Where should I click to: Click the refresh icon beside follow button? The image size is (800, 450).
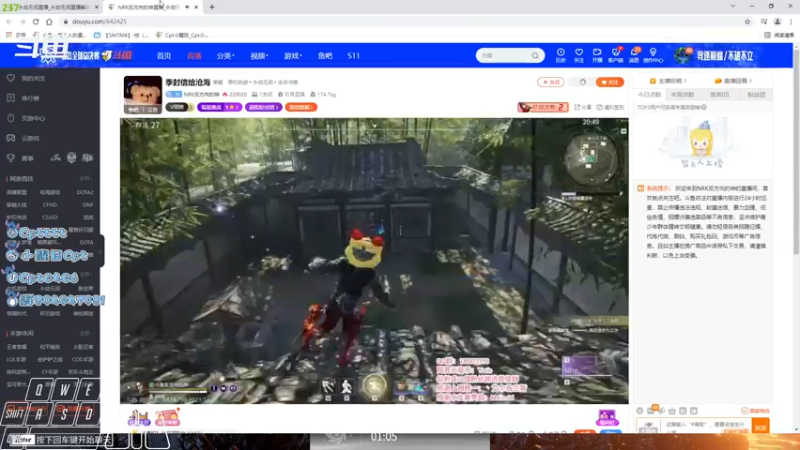tap(583, 82)
